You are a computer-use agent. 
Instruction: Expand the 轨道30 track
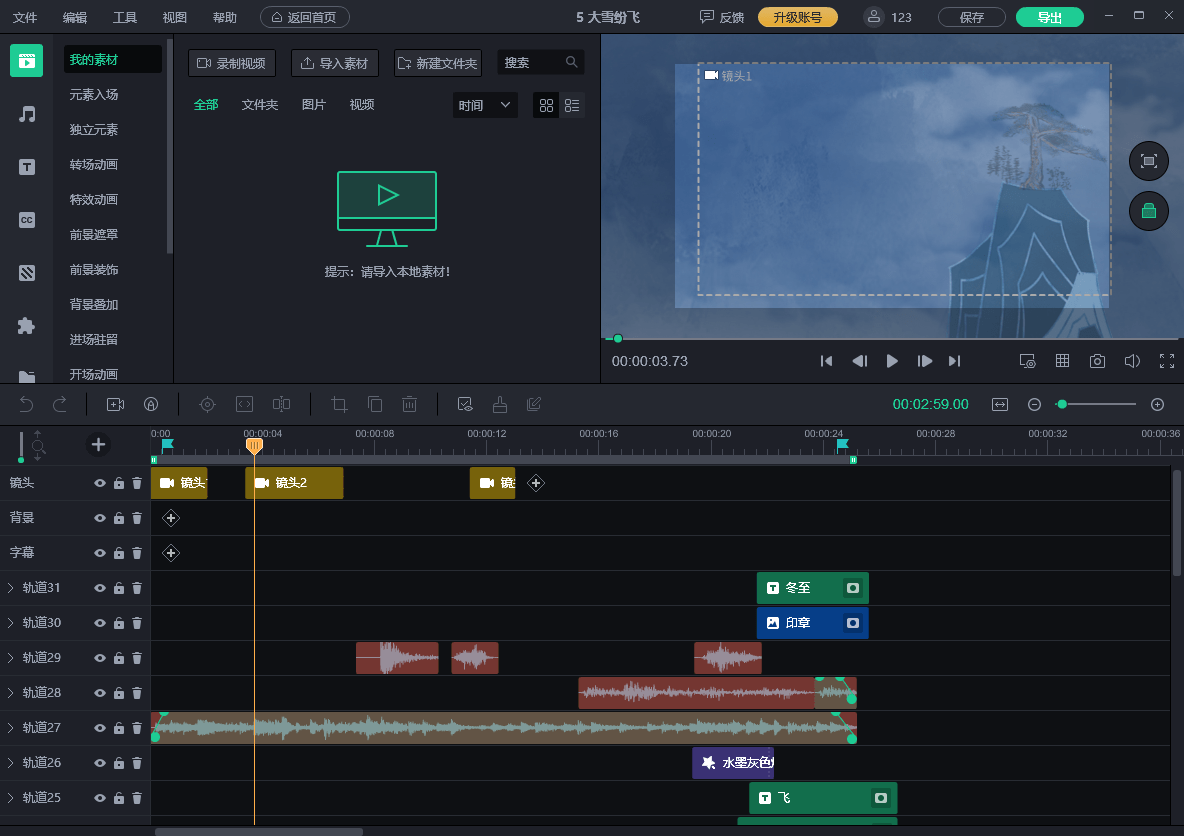pos(11,623)
